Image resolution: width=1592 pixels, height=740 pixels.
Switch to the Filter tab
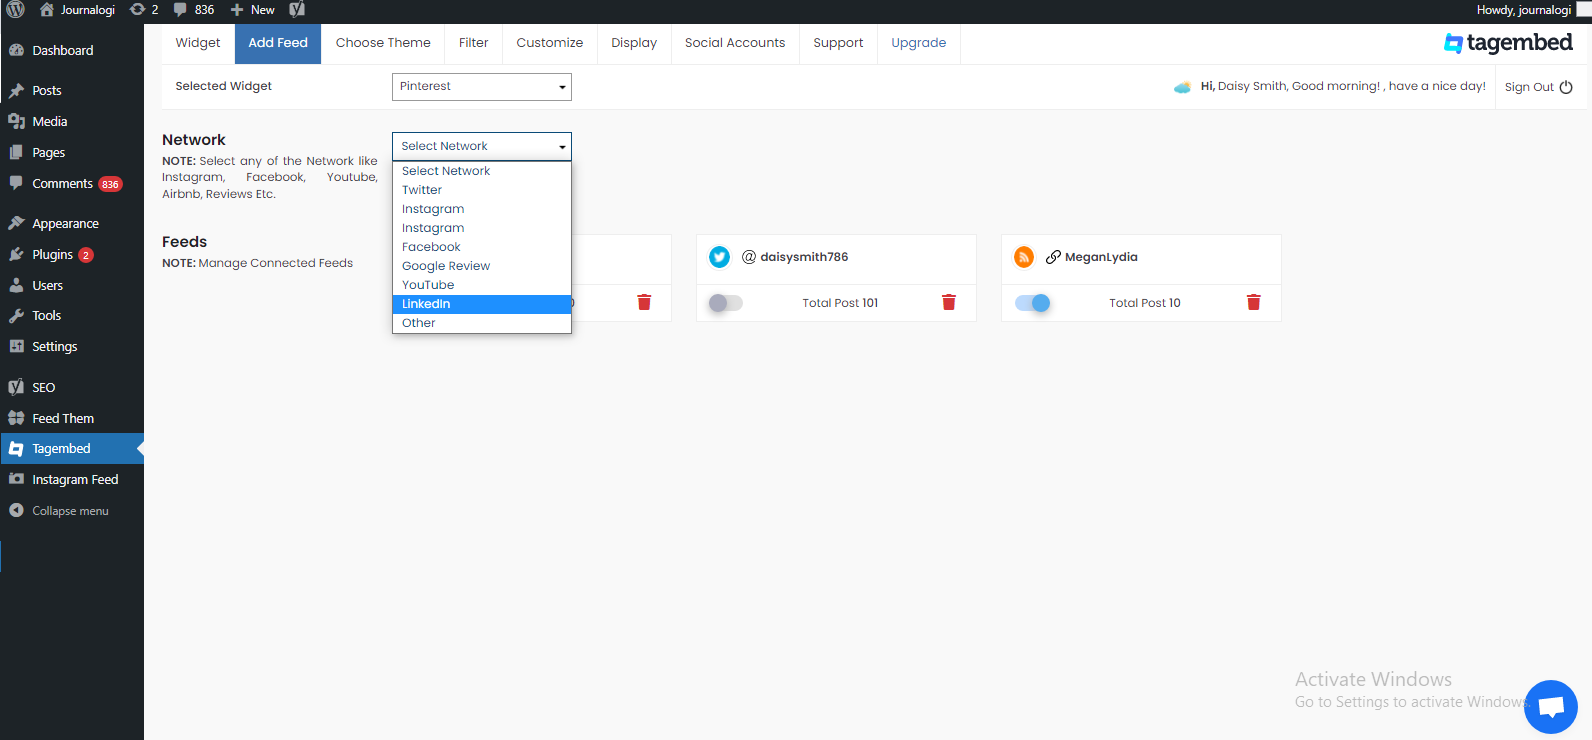(x=474, y=43)
